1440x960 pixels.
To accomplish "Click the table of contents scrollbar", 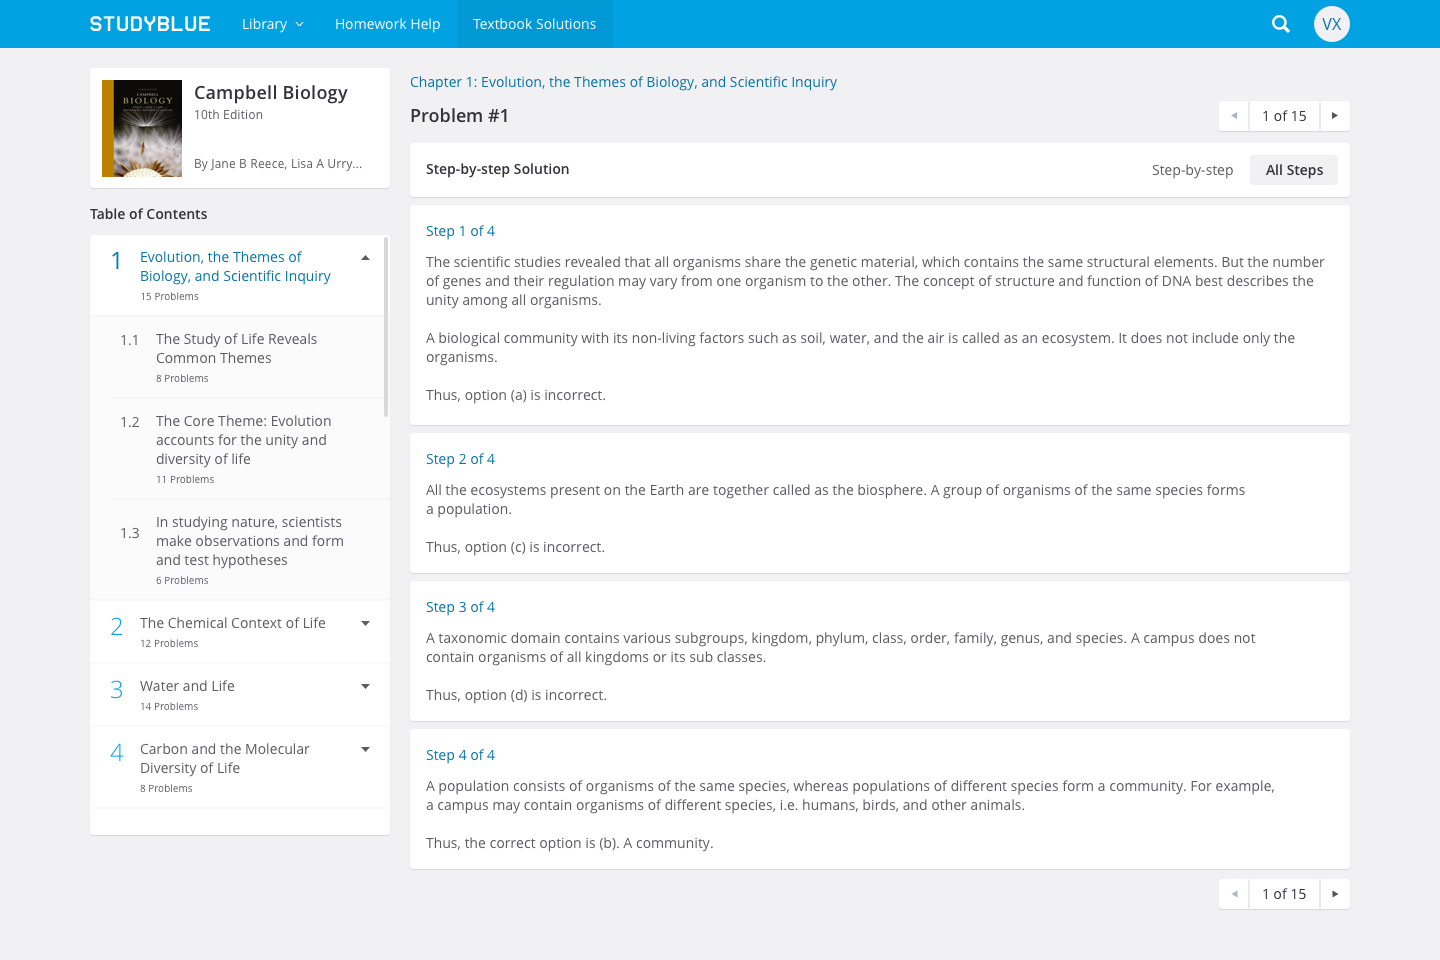I will pyautogui.click(x=386, y=327).
